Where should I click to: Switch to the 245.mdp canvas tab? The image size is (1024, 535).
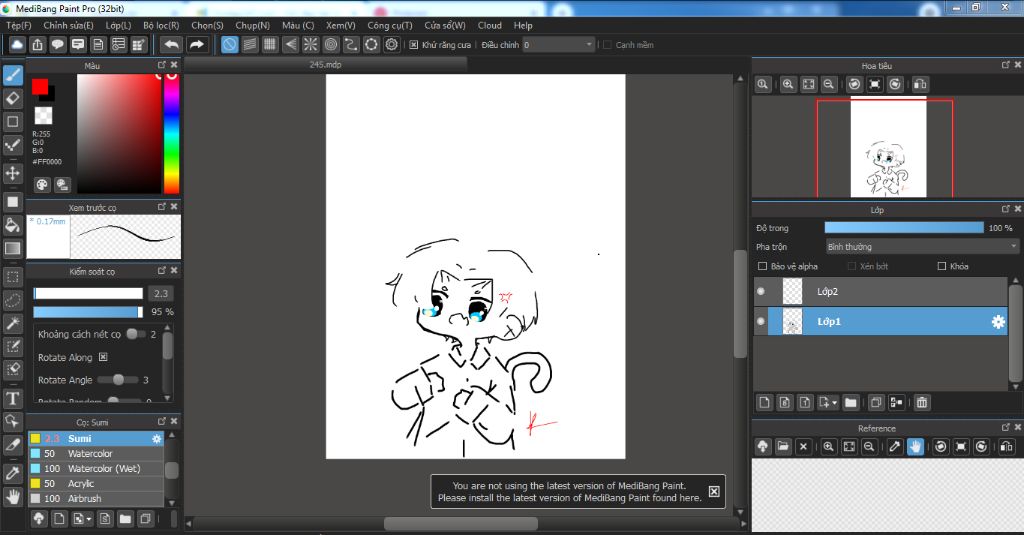pos(325,65)
